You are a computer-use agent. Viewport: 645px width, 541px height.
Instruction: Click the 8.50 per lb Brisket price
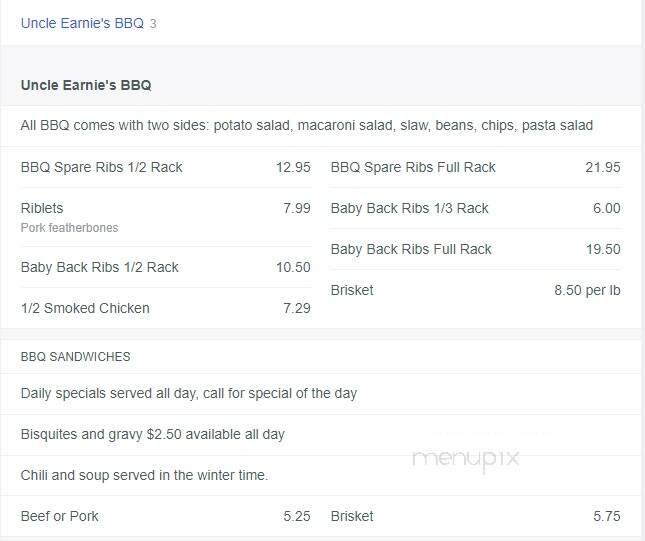587,290
